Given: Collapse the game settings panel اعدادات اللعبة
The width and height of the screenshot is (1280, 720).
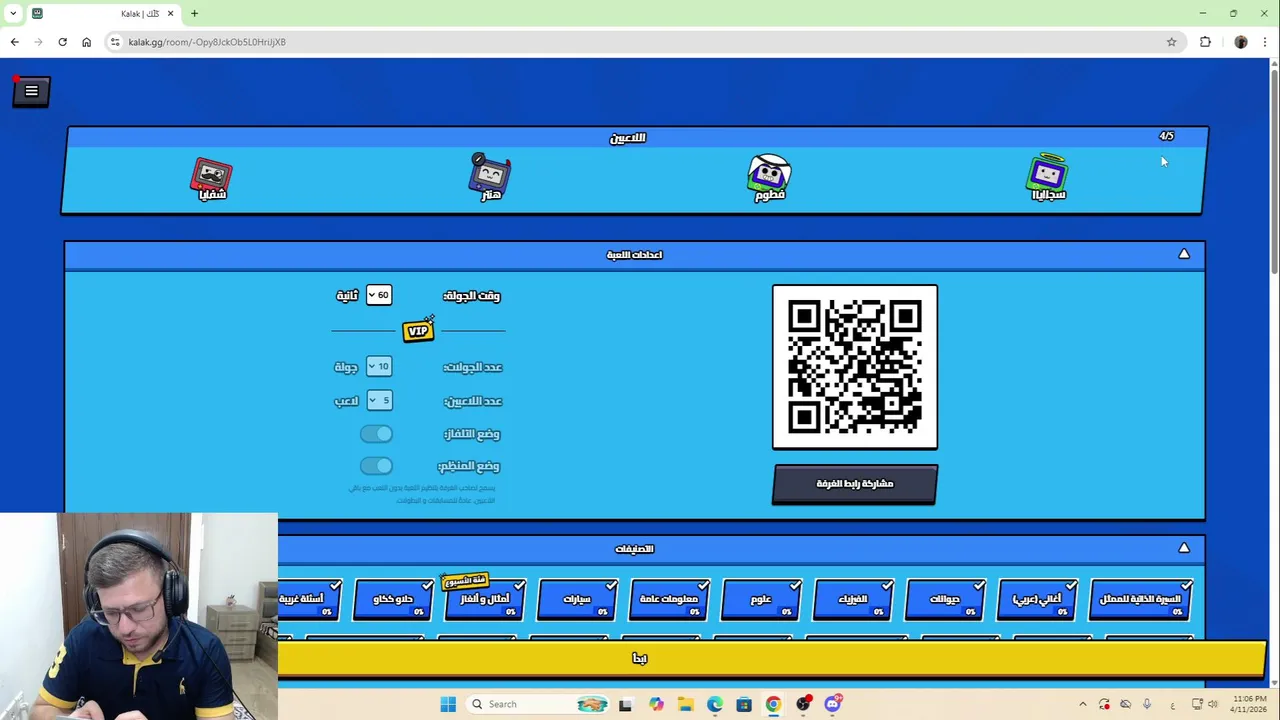Looking at the screenshot, I should tap(1184, 254).
